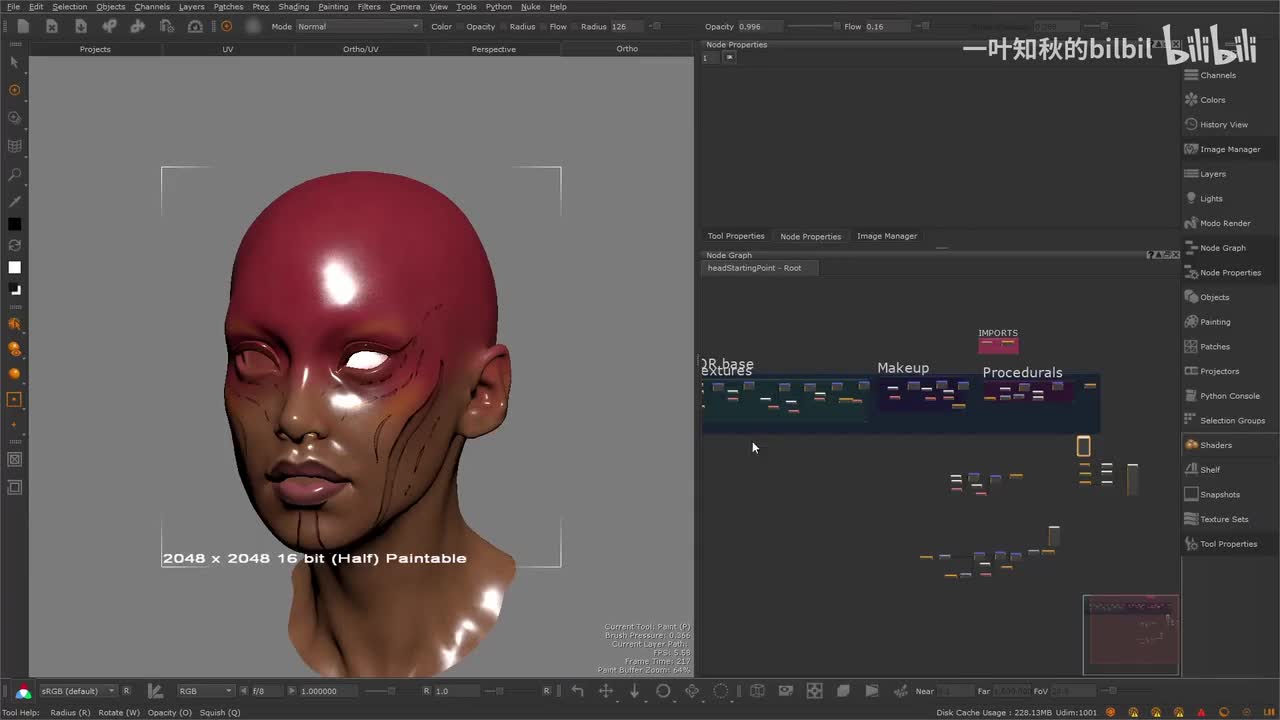The height and width of the screenshot is (720, 1280).
Task: Open the Image Manager palette from sidebar
Action: pyautogui.click(x=1229, y=149)
